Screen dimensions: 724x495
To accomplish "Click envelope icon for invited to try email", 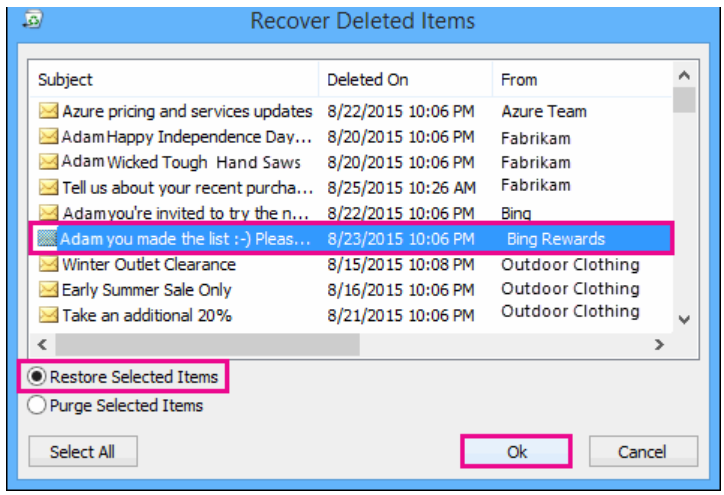I will pyautogui.click(x=48, y=213).
